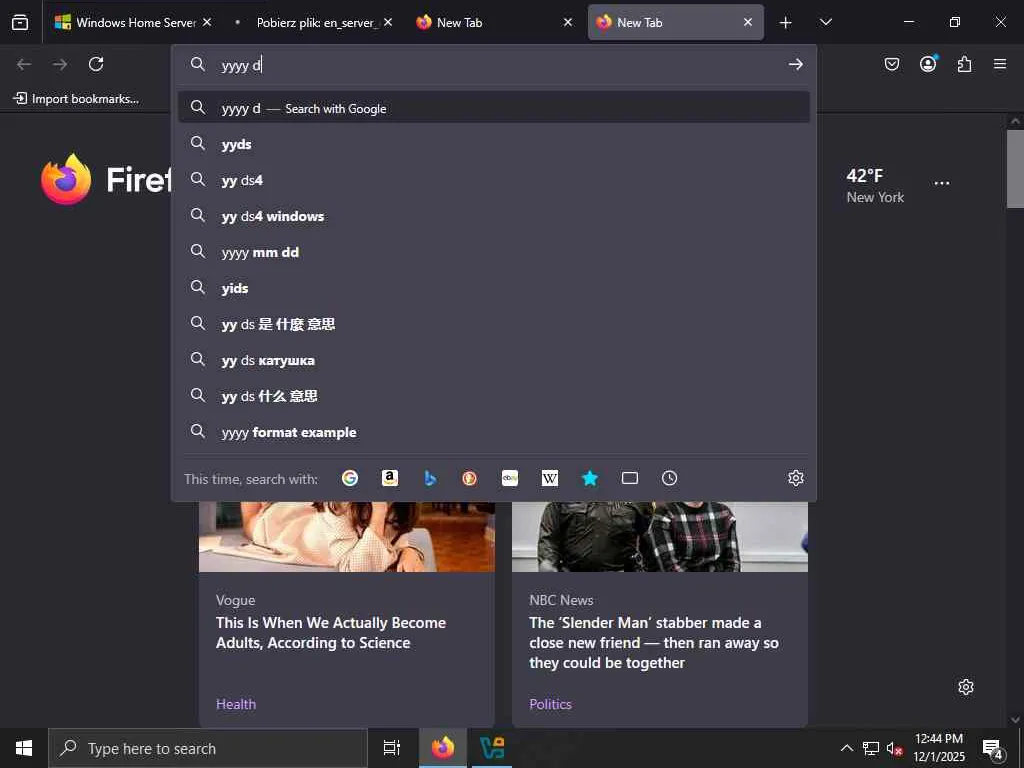Screen dimensions: 1024x768
Task: Choose 'yyyy d — Search with Google' entry
Action: tap(494, 108)
